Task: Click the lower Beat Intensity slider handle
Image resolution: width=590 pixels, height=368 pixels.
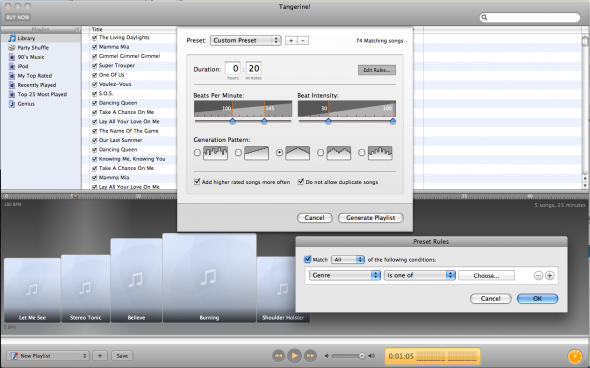Action: [x=328, y=121]
